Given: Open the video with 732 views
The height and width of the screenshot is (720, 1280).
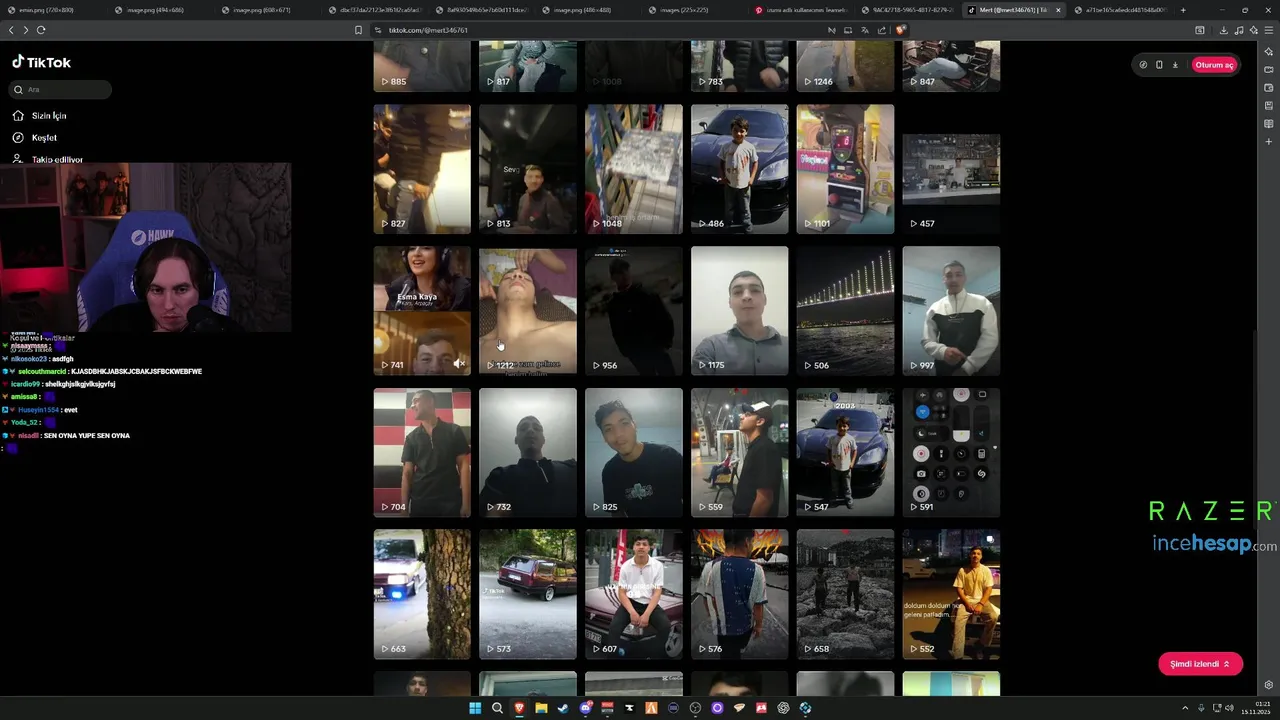Looking at the screenshot, I should click(528, 453).
